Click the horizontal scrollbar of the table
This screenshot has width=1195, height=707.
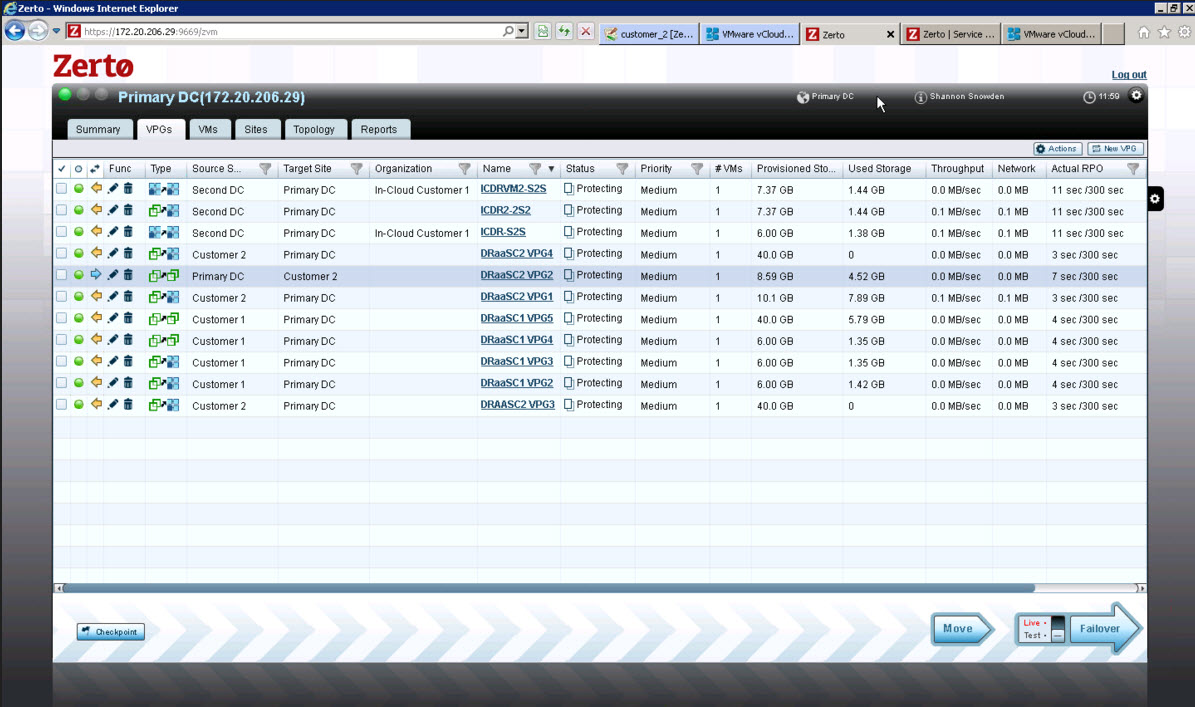click(549, 588)
